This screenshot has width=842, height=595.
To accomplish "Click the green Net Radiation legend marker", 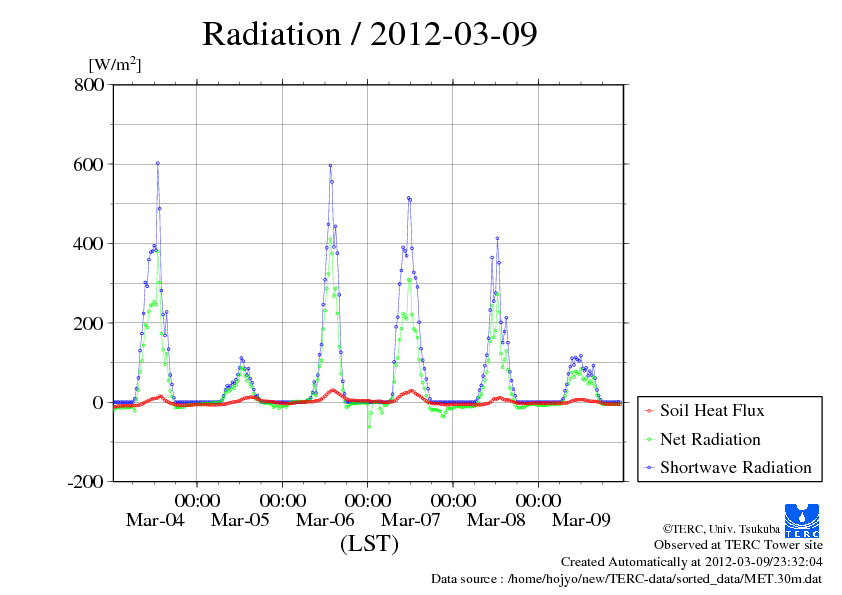I will (x=648, y=440).
